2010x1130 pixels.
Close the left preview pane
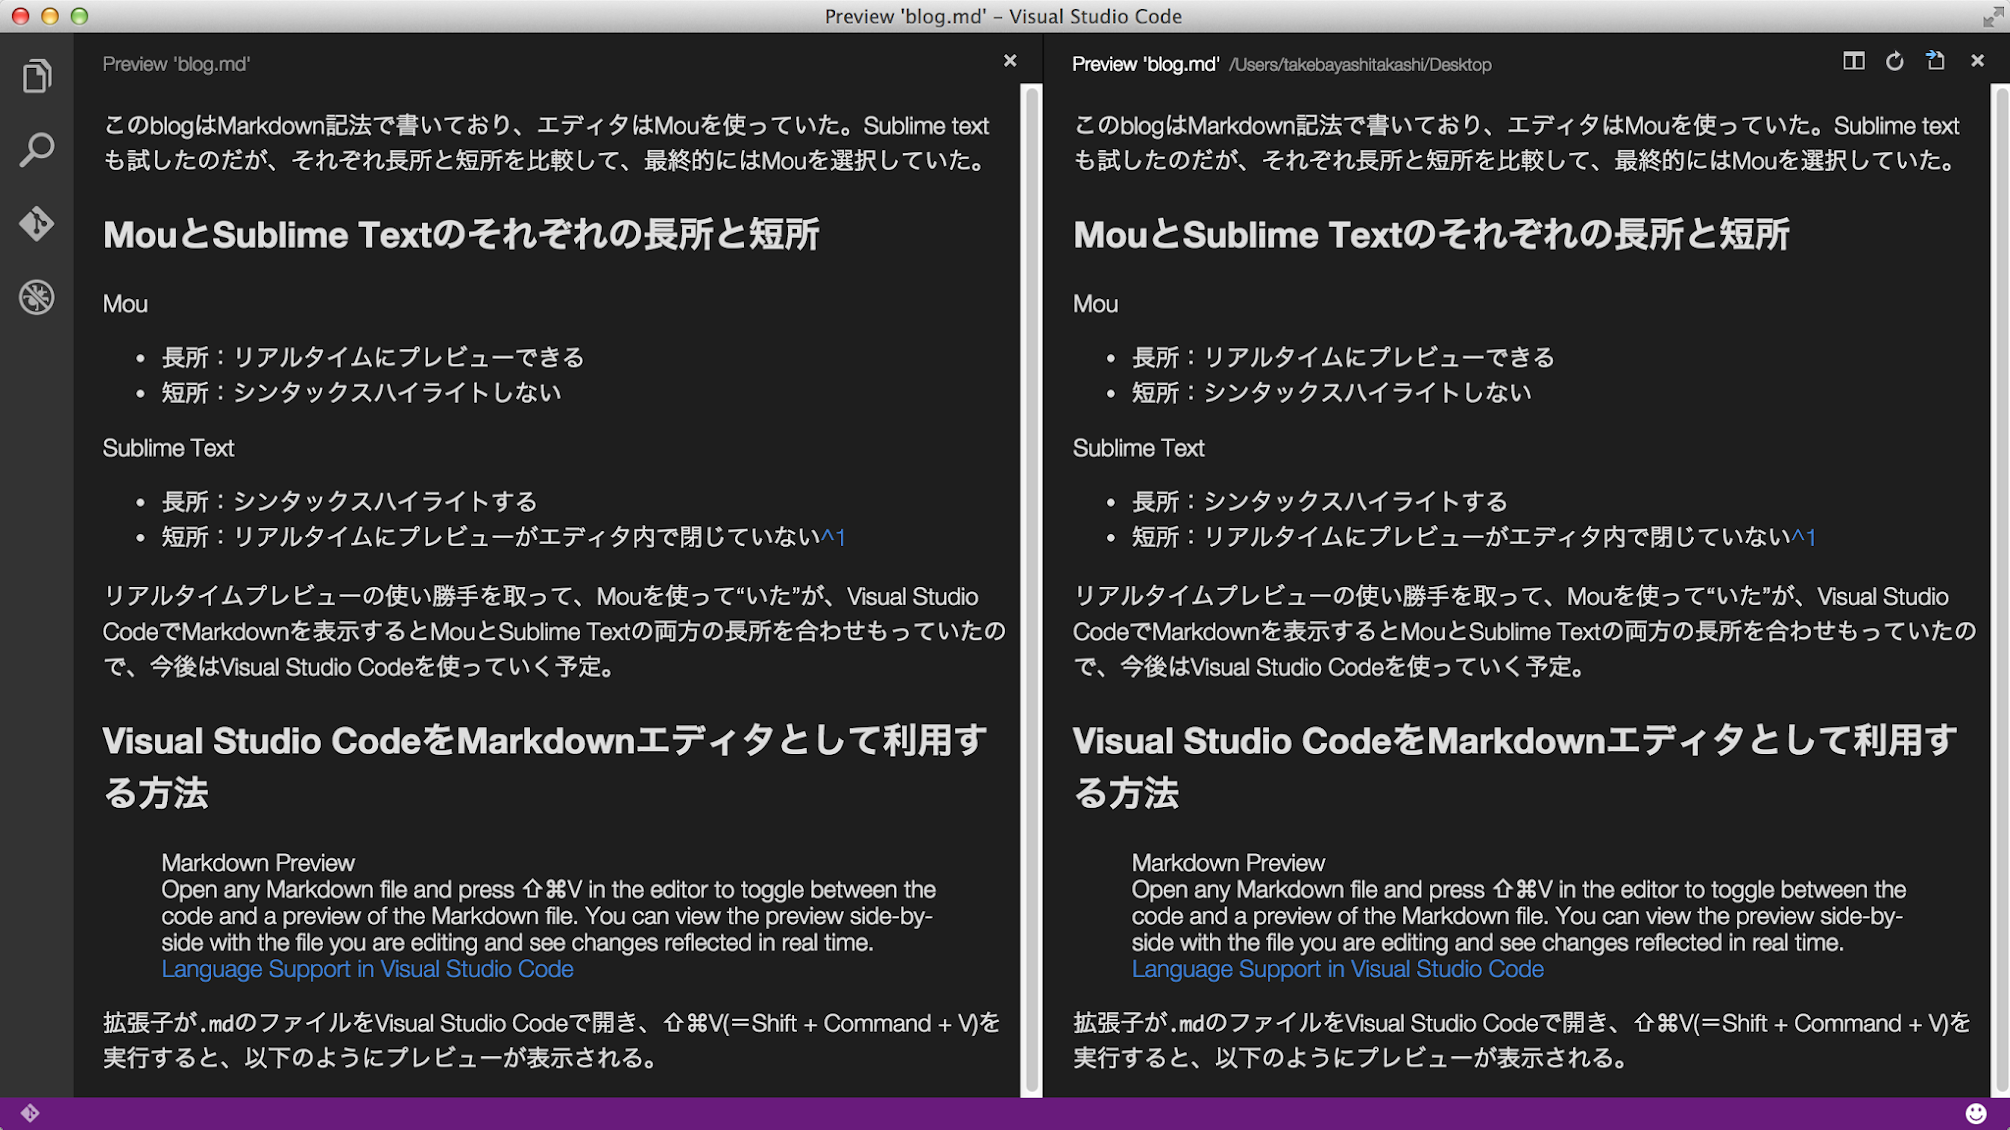[1010, 62]
